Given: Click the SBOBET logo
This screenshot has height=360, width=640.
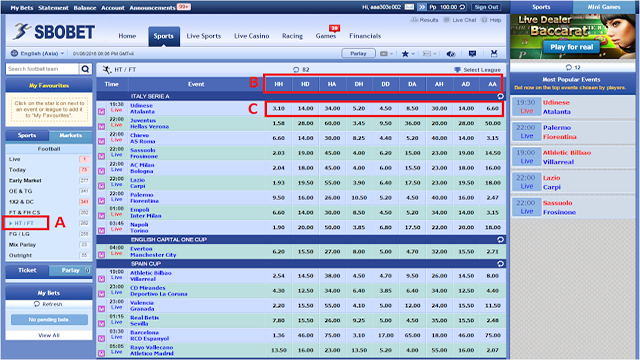Looking at the screenshot, I should (53, 32).
